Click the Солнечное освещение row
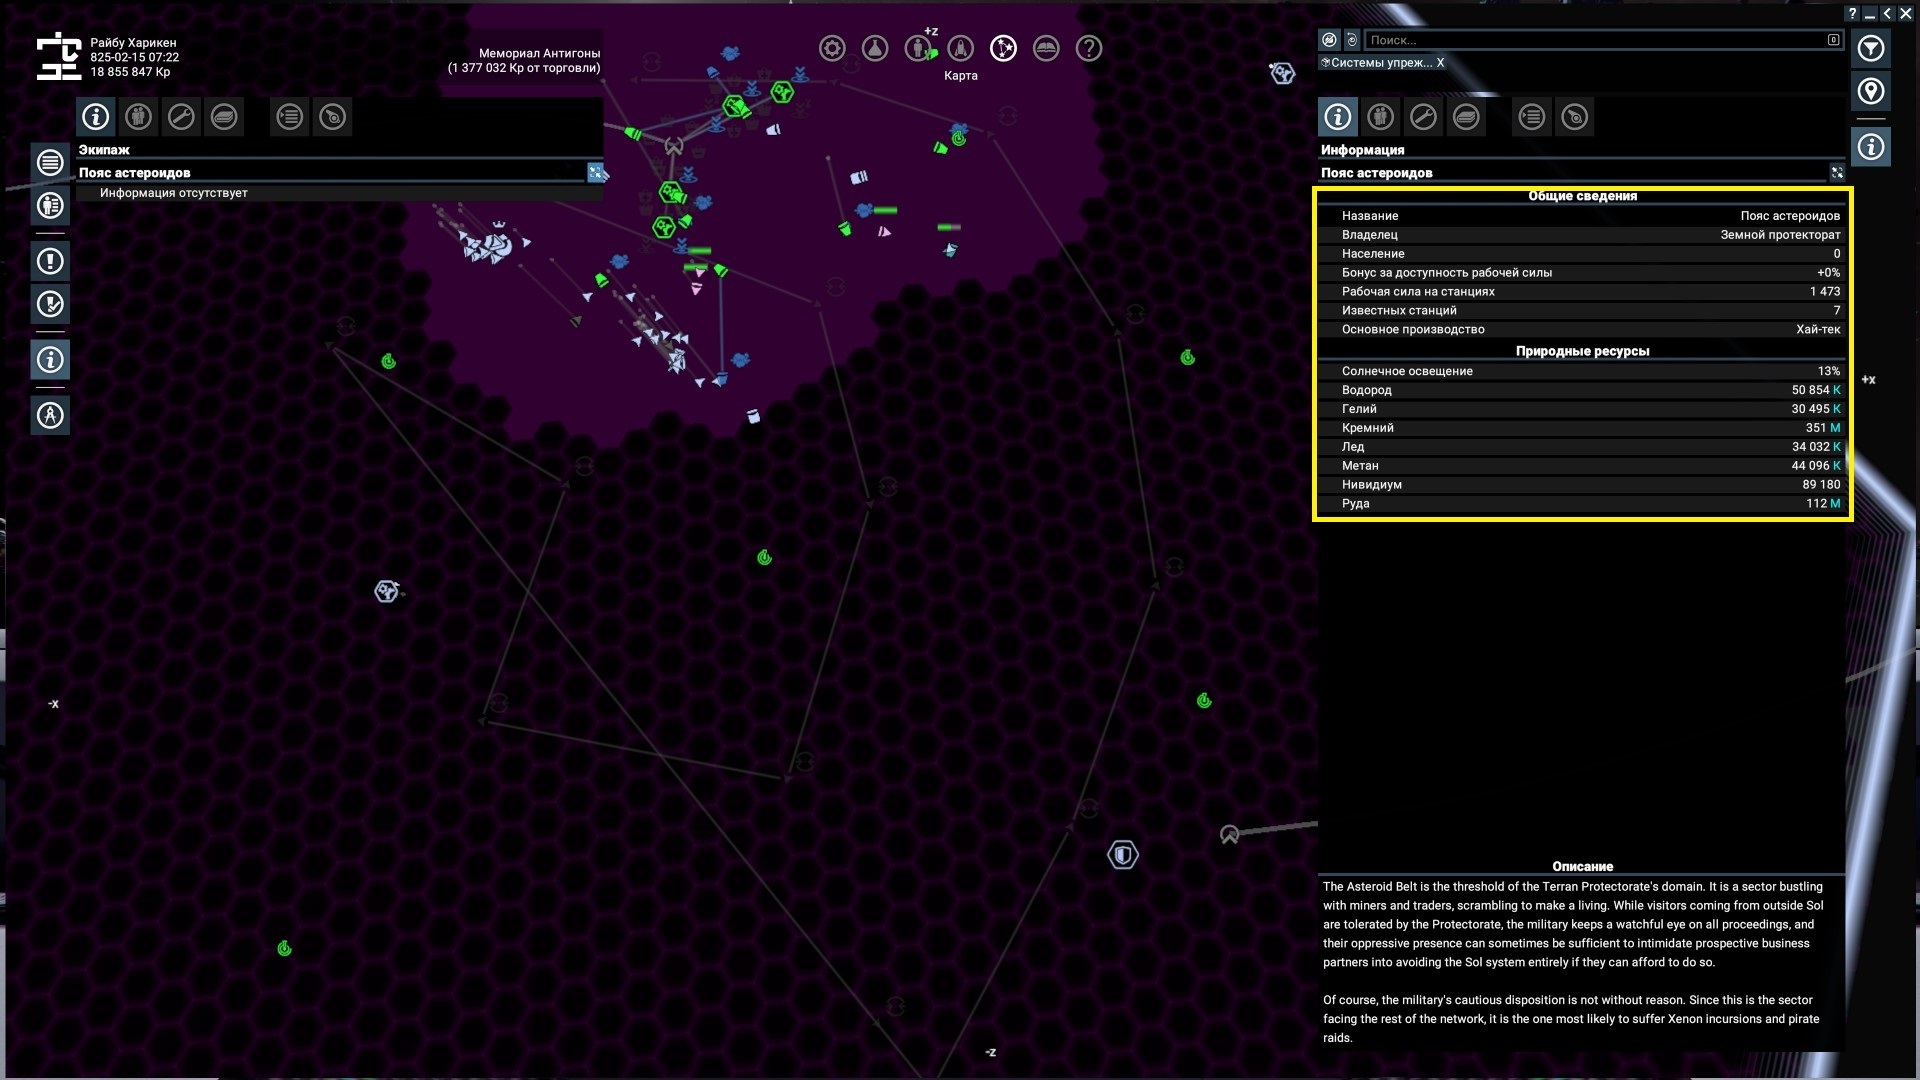Image resolution: width=1920 pixels, height=1080 pixels. coord(1581,371)
